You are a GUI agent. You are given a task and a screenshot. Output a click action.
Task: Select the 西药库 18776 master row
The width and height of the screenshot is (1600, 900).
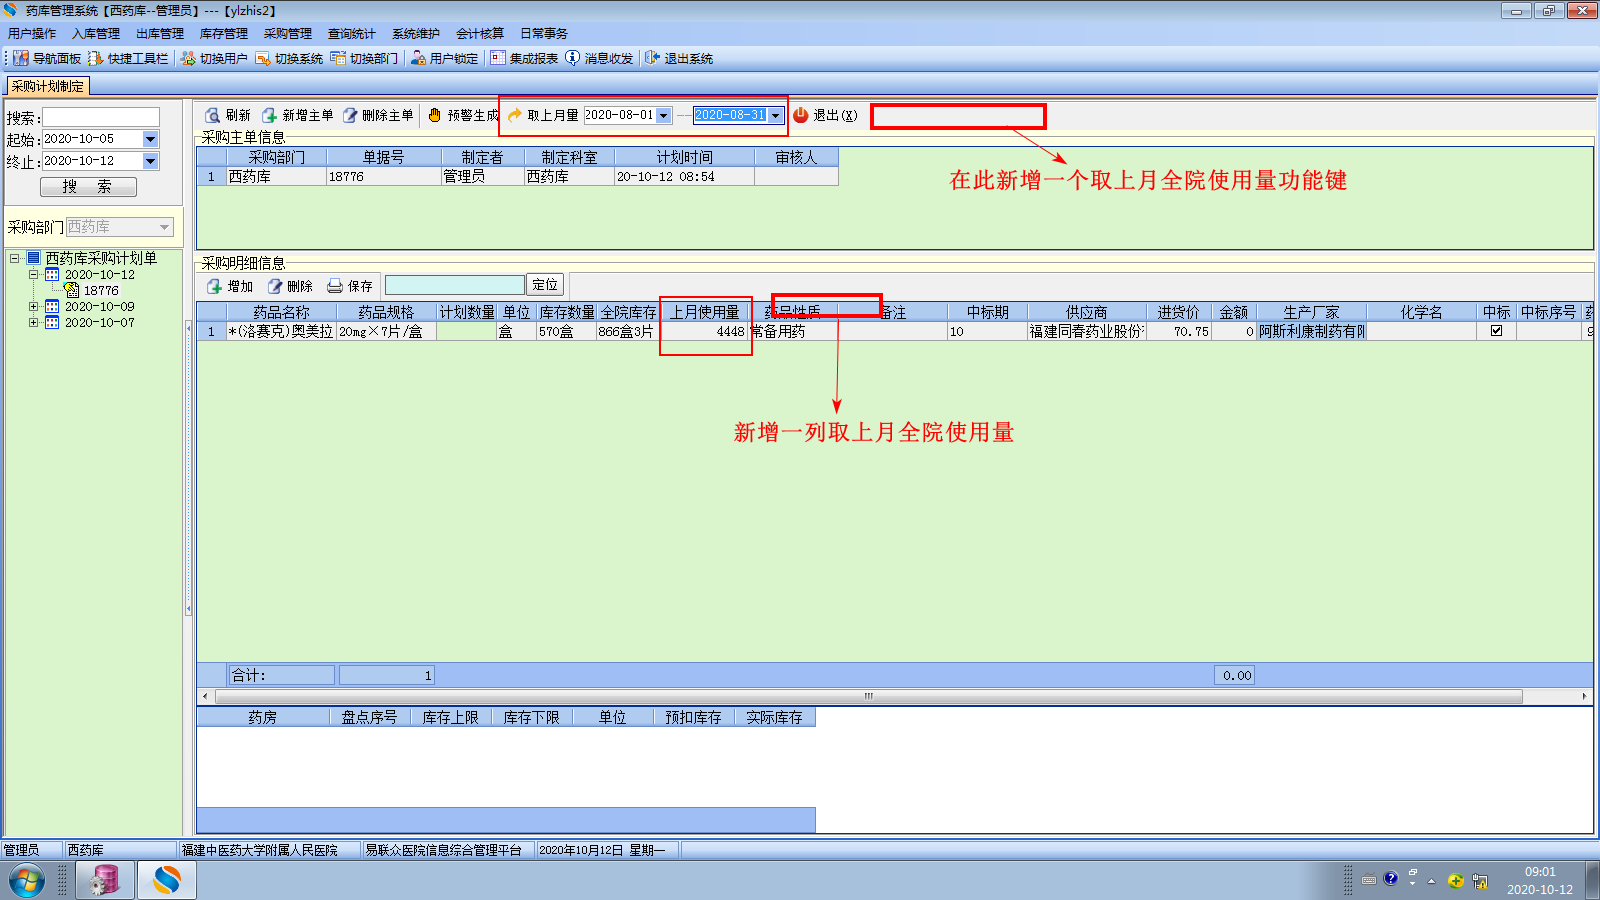(x=517, y=176)
